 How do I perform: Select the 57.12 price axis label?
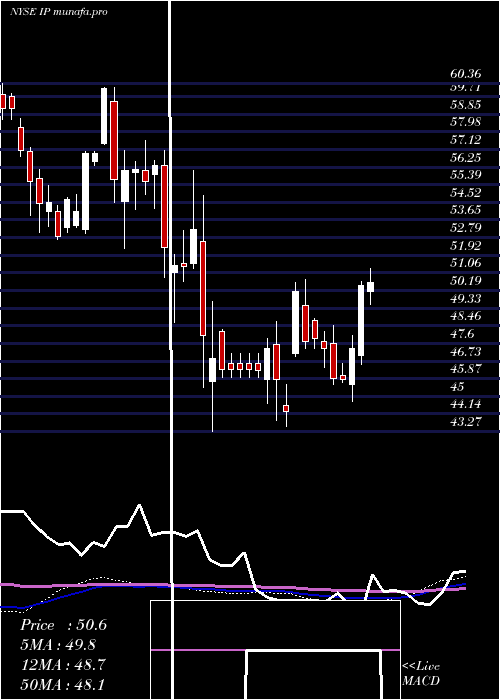[465, 140]
